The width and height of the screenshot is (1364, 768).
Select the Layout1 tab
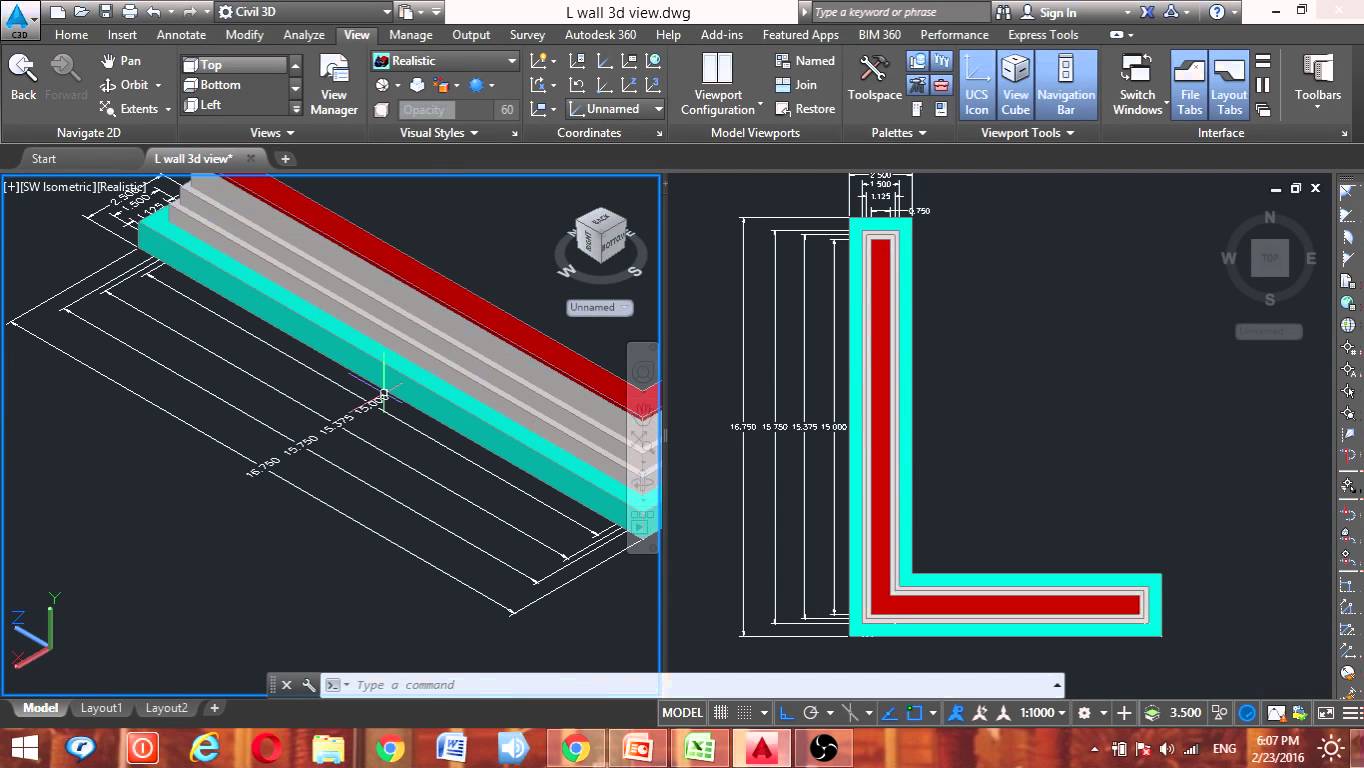point(101,708)
